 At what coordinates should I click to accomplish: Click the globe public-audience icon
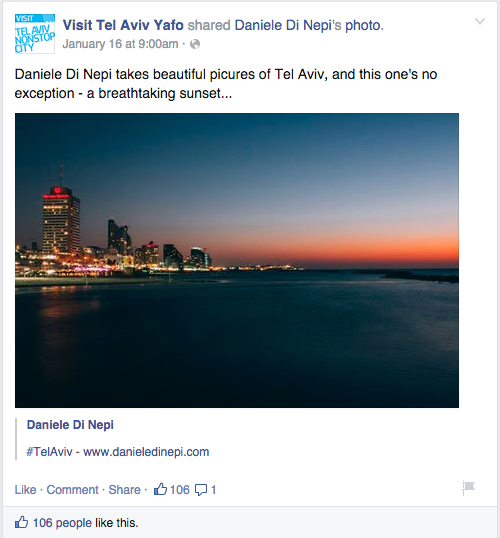coord(195,44)
